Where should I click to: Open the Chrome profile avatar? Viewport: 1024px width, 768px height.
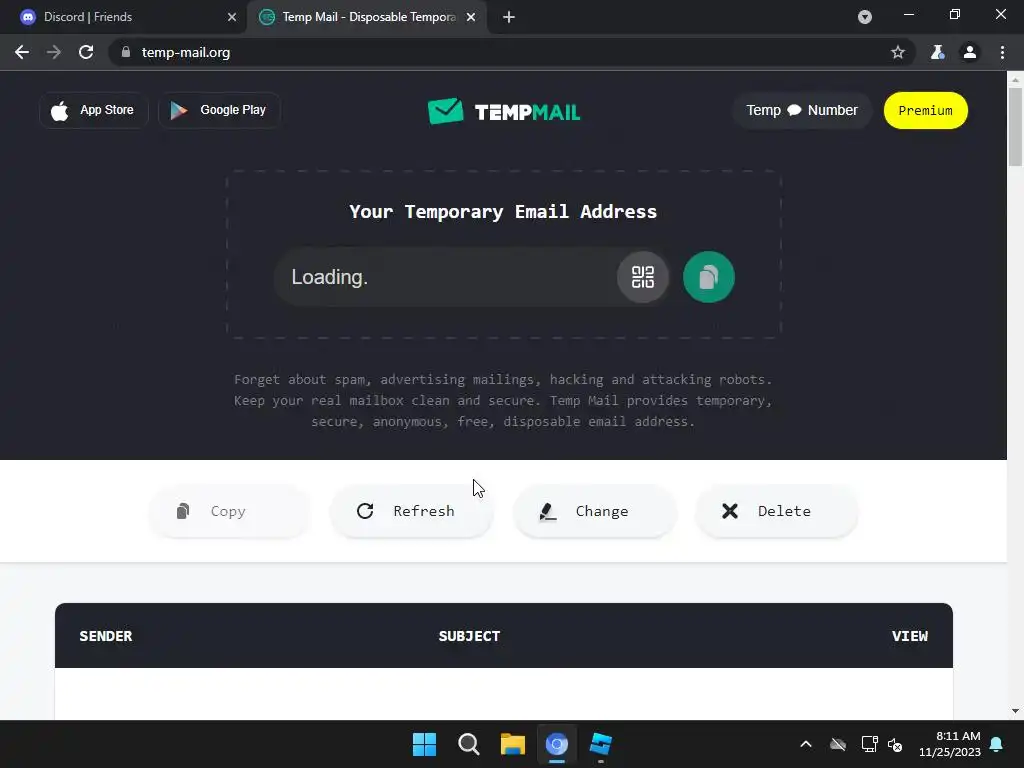pyautogui.click(x=970, y=52)
